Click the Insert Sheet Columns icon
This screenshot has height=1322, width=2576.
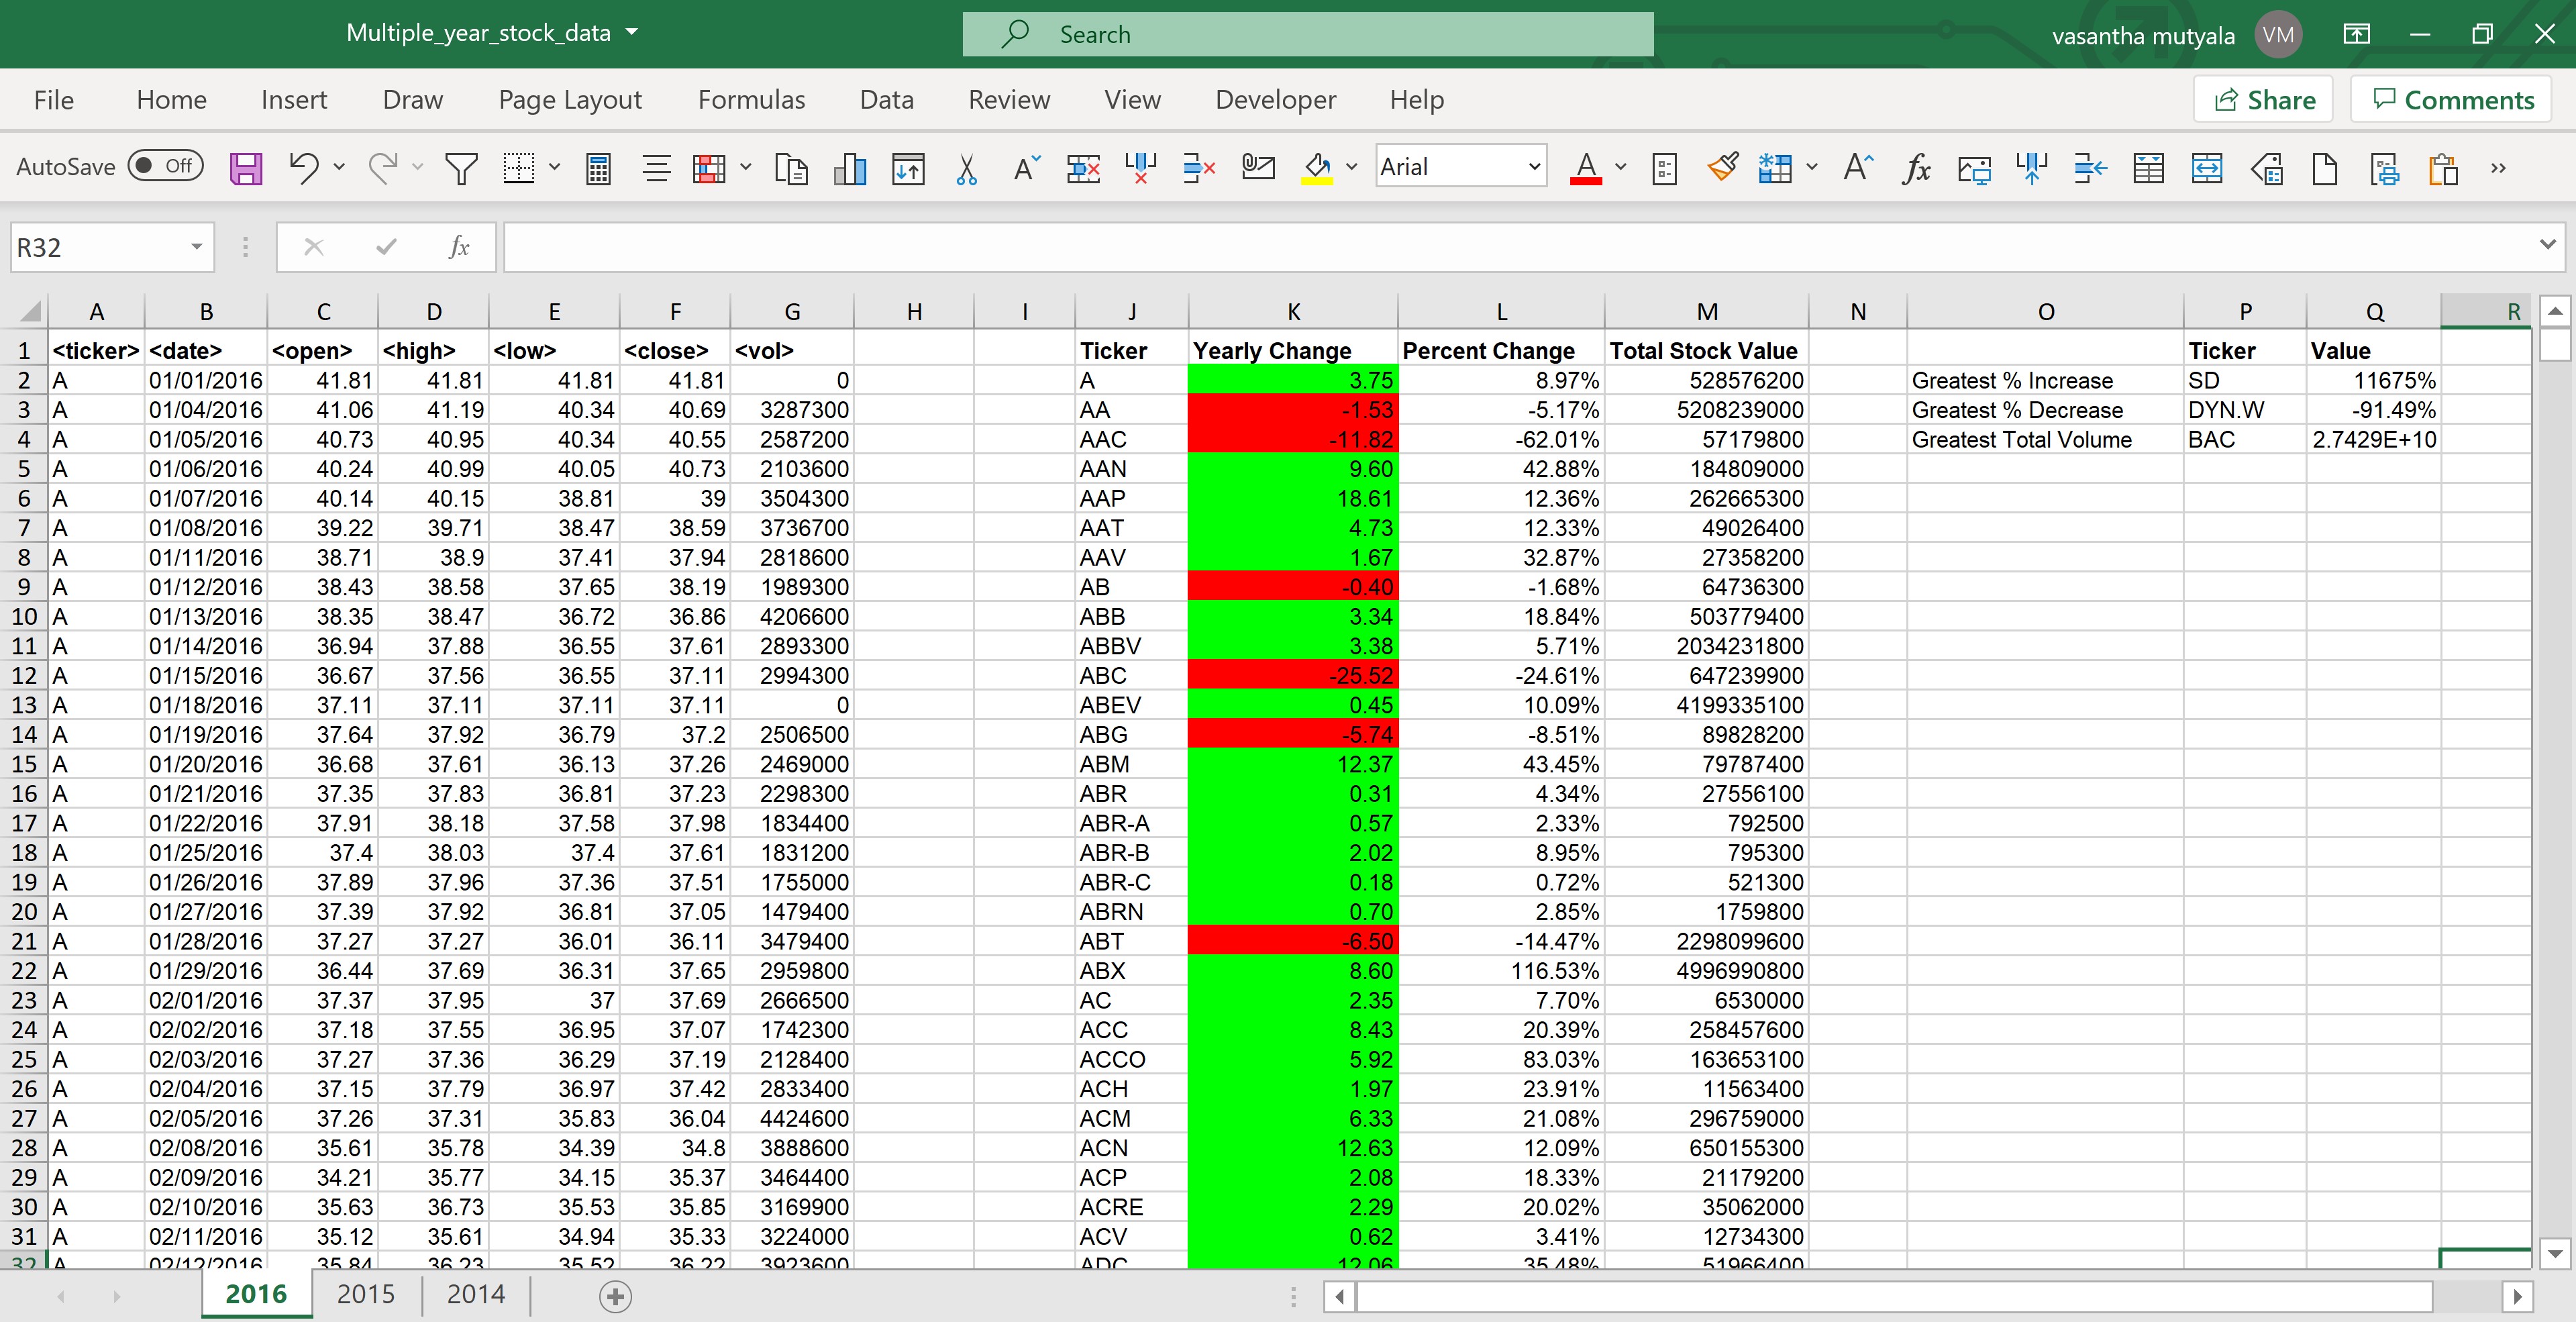pos(2032,167)
